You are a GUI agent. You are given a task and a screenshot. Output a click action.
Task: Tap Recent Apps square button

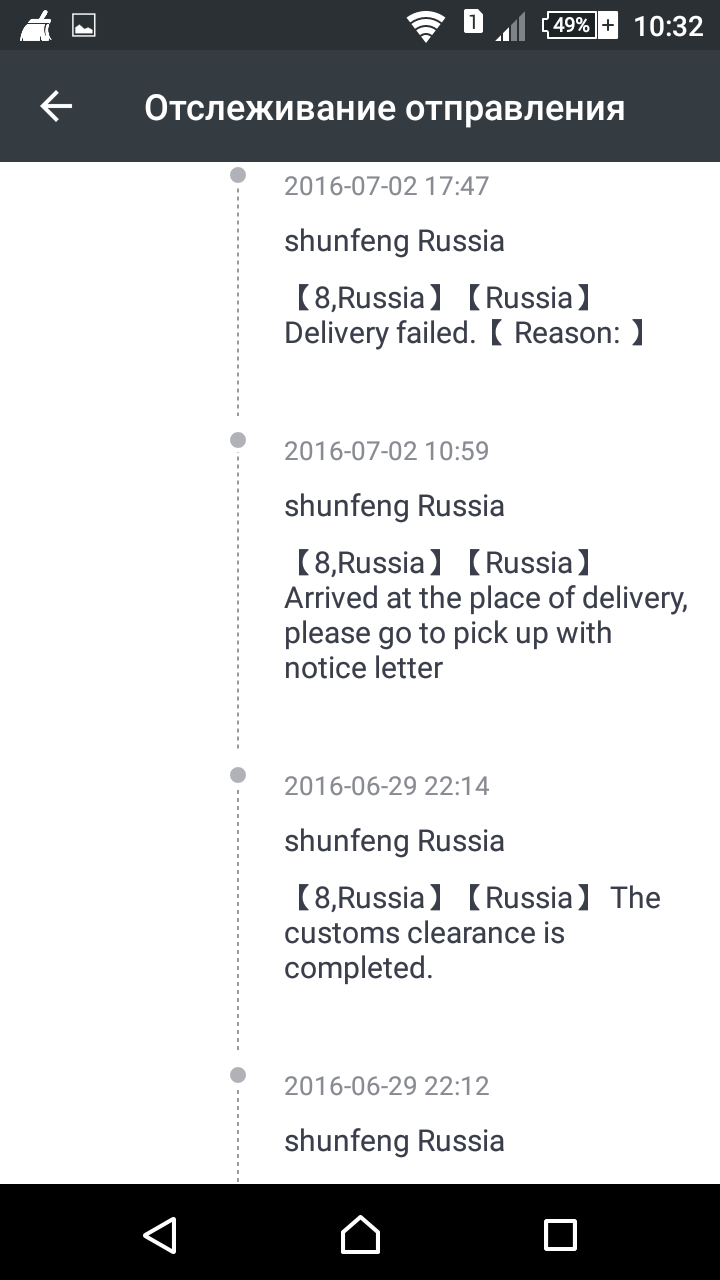560,1234
